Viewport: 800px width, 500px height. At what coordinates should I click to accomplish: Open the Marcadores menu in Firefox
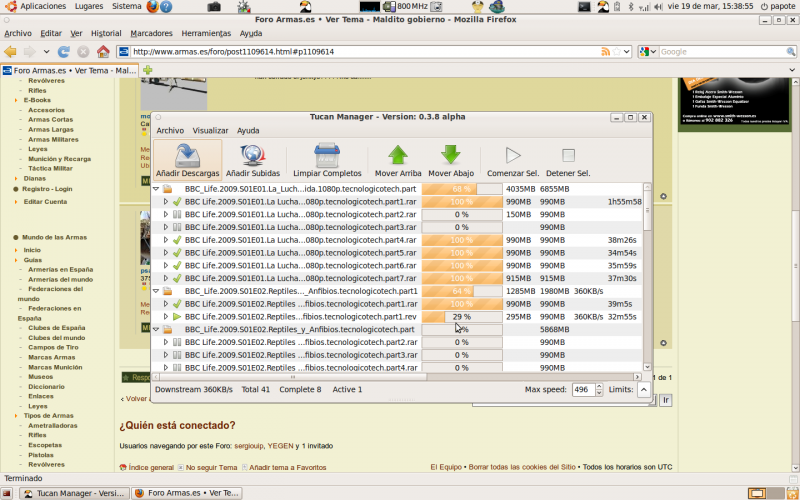point(151,33)
